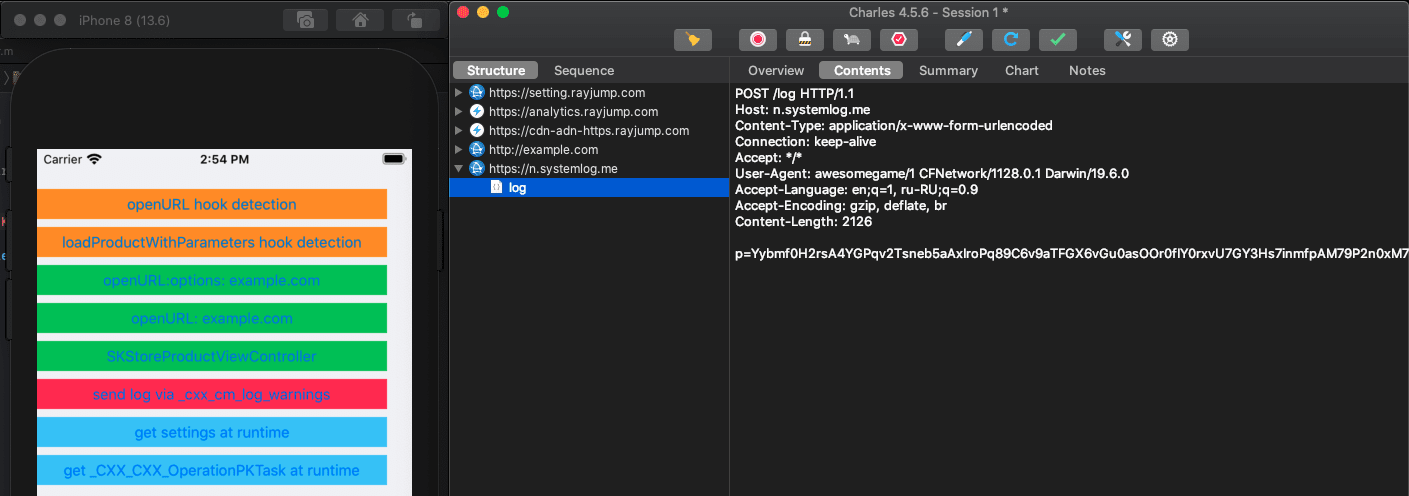1409x496 pixels.
Task: Click the p= request body payload line
Action: coord(1072,254)
